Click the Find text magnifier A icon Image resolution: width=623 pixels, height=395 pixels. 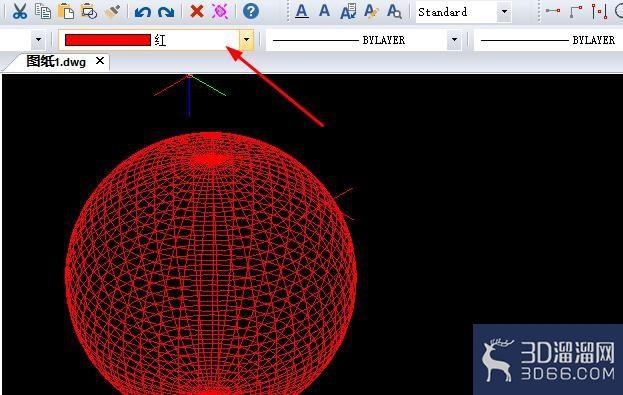(x=394, y=11)
